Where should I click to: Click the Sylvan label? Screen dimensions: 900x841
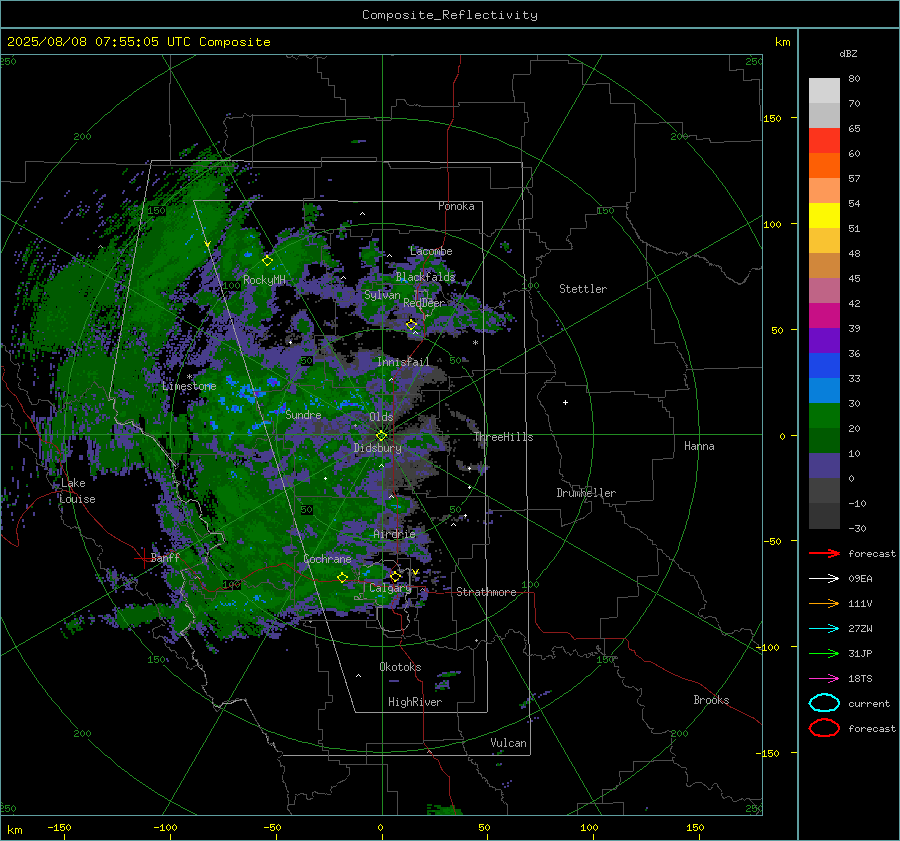pyautogui.click(x=382, y=295)
